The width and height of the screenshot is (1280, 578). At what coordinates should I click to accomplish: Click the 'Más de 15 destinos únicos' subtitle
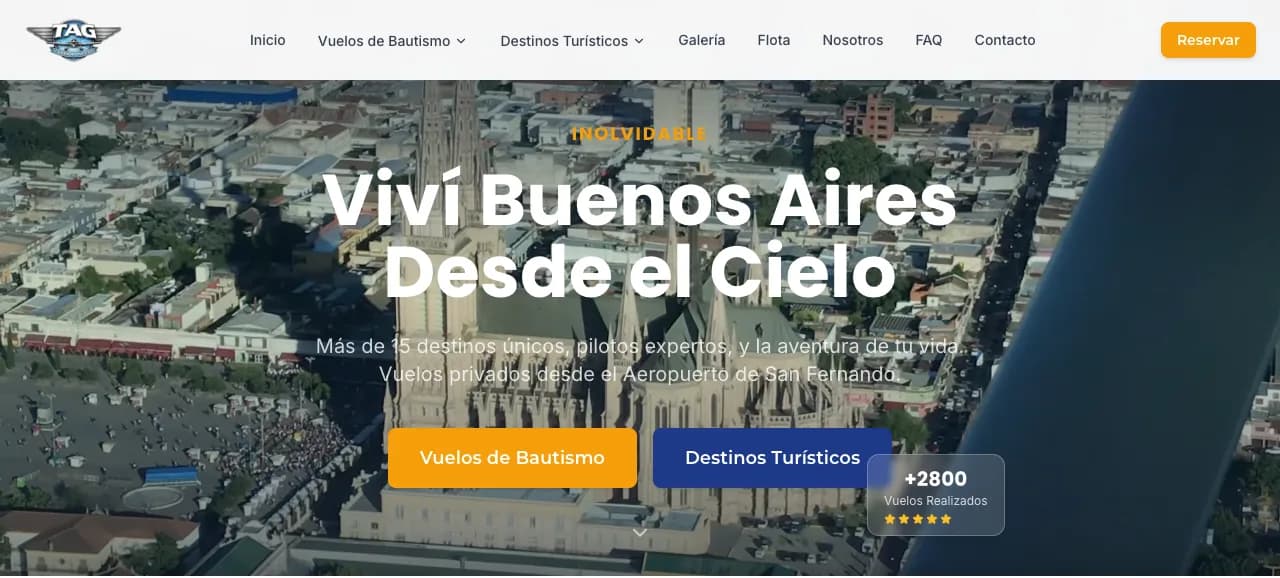pos(640,360)
